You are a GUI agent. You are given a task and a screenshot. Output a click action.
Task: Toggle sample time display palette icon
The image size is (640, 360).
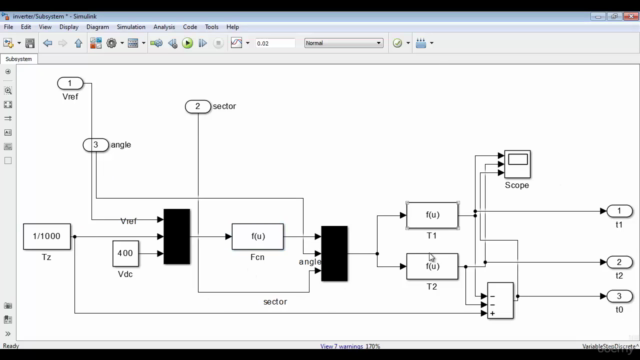[8, 118]
